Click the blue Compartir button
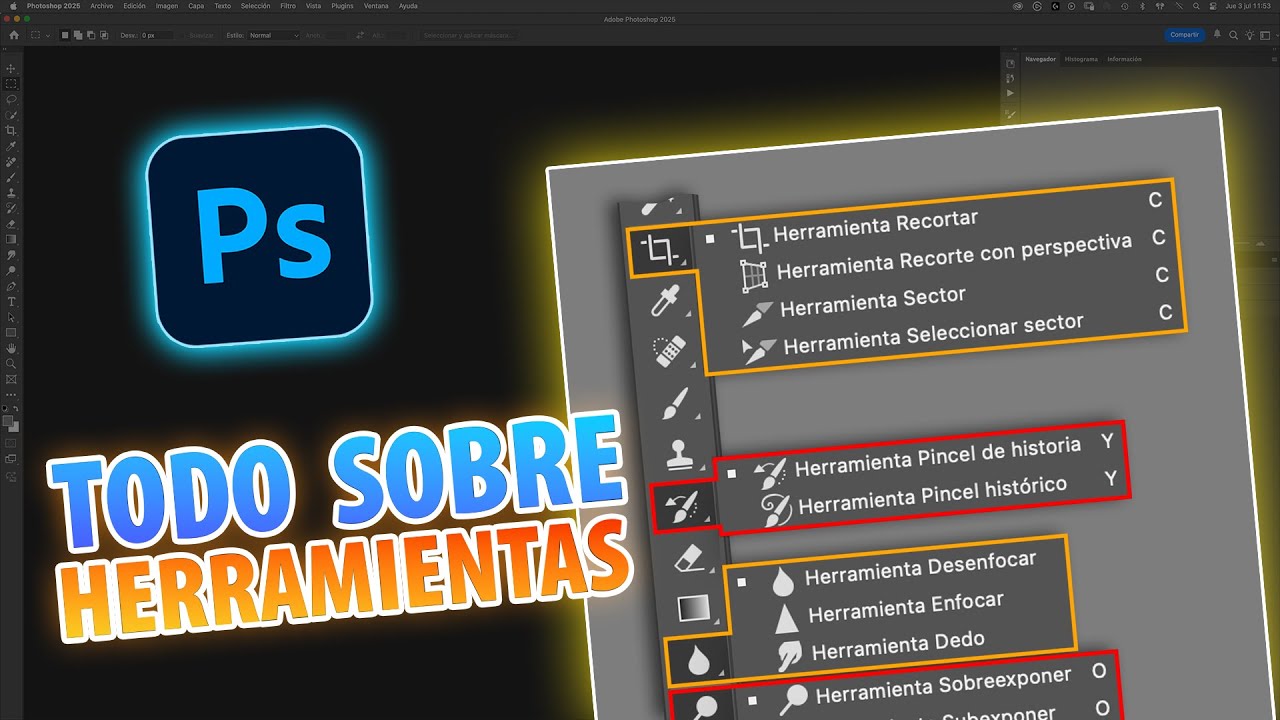 click(x=1184, y=35)
